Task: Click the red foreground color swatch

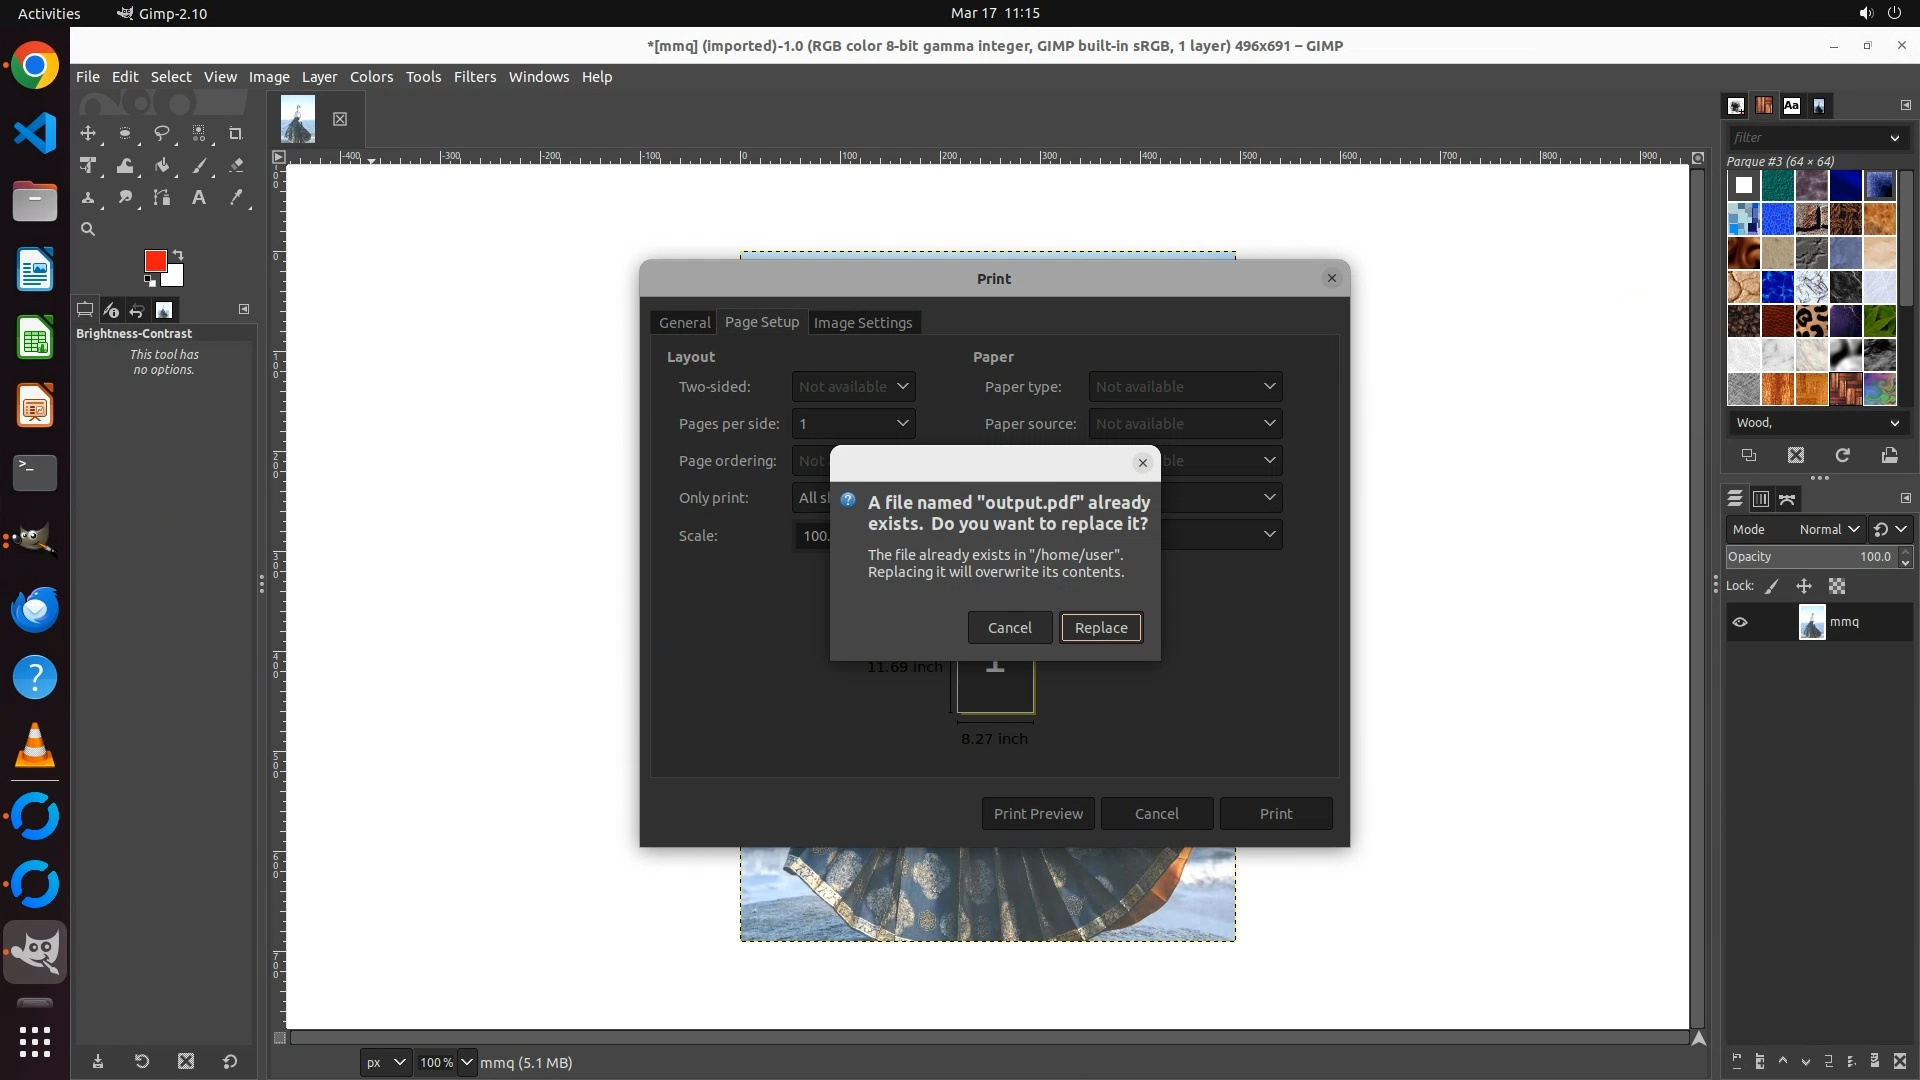Action: click(x=154, y=260)
